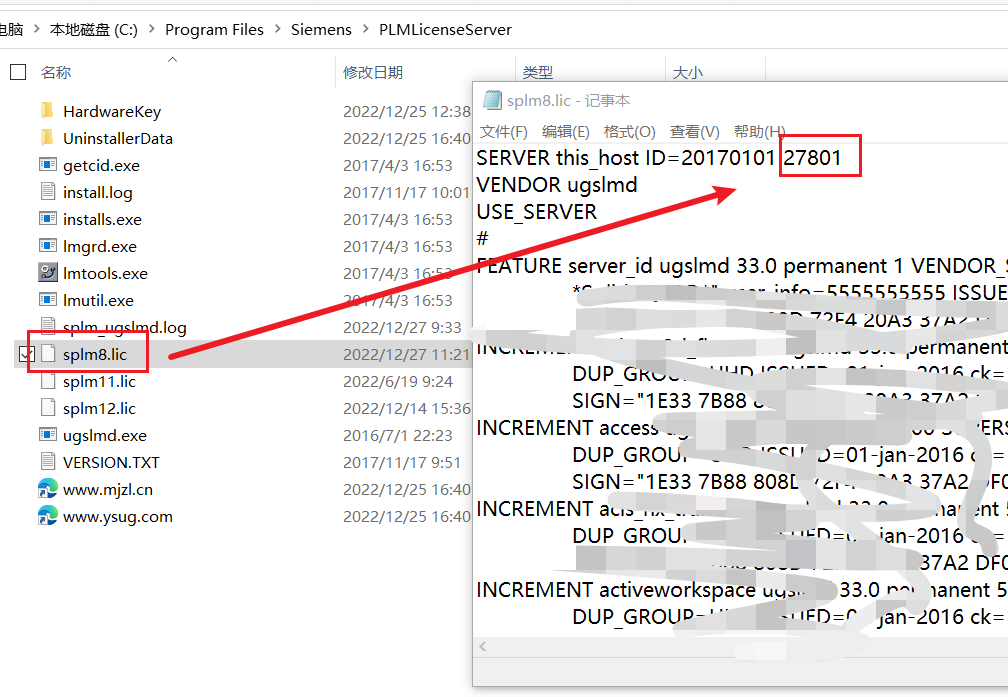1008x697 pixels.
Task: Open the 文件(F) menu in Notepad
Action: tap(503, 132)
